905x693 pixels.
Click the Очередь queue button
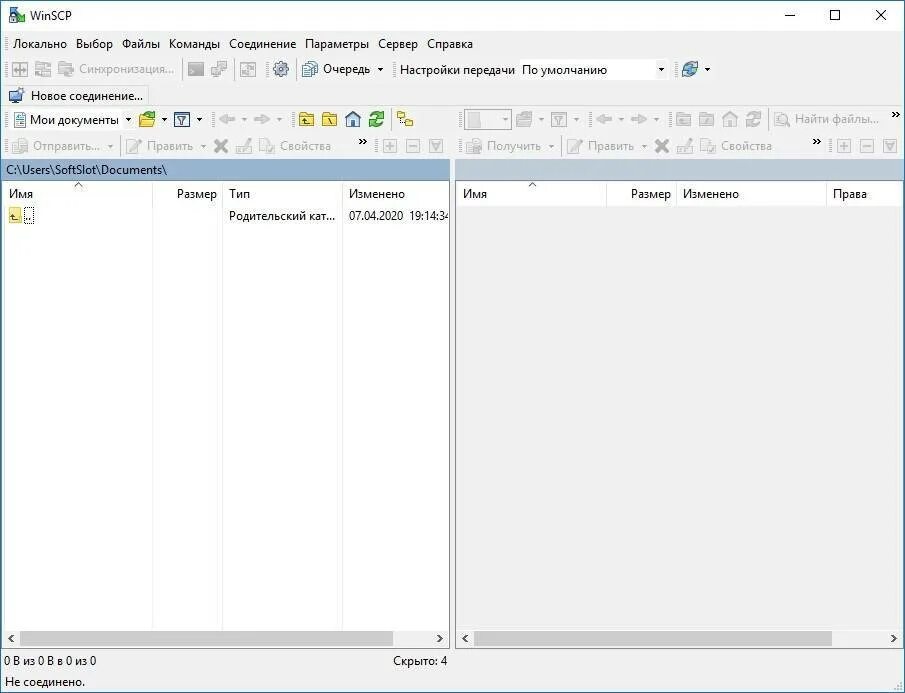(x=336, y=69)
